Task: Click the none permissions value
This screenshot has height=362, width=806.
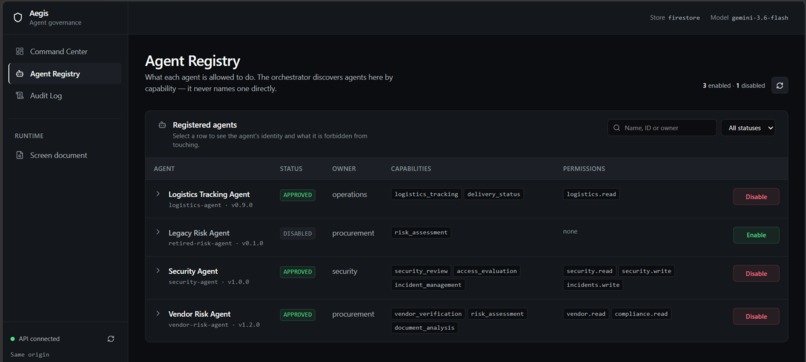Action: coord(570,231)
